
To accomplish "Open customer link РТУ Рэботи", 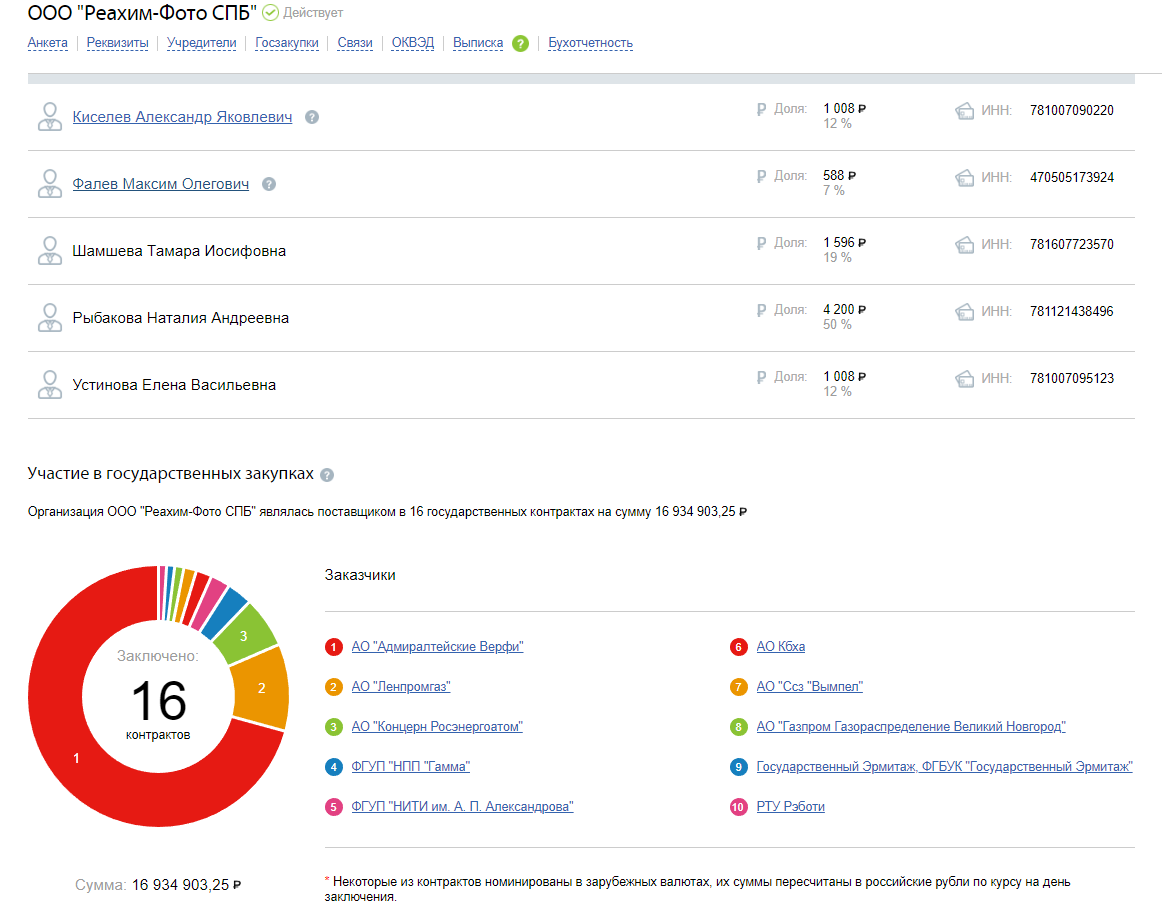I will click(x=791, y=806).
